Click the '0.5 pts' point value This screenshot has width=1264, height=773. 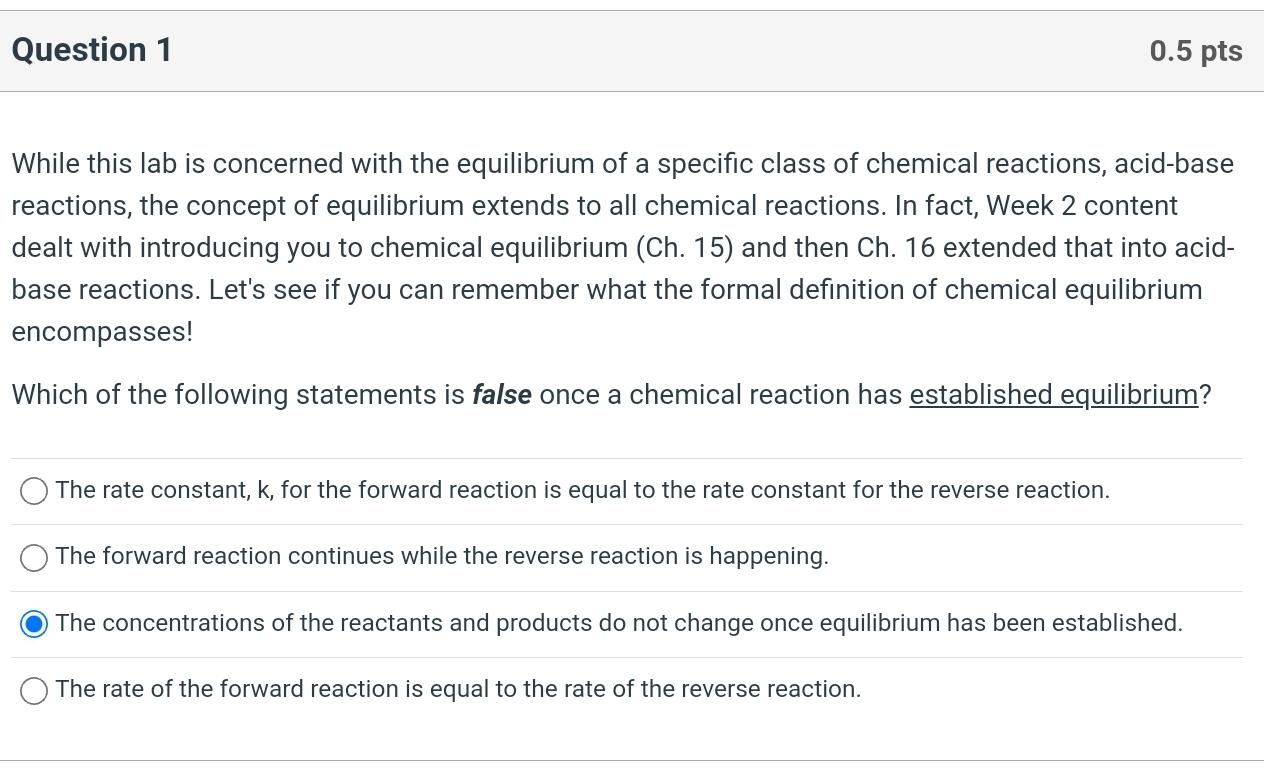click(x=1195, y=51)
